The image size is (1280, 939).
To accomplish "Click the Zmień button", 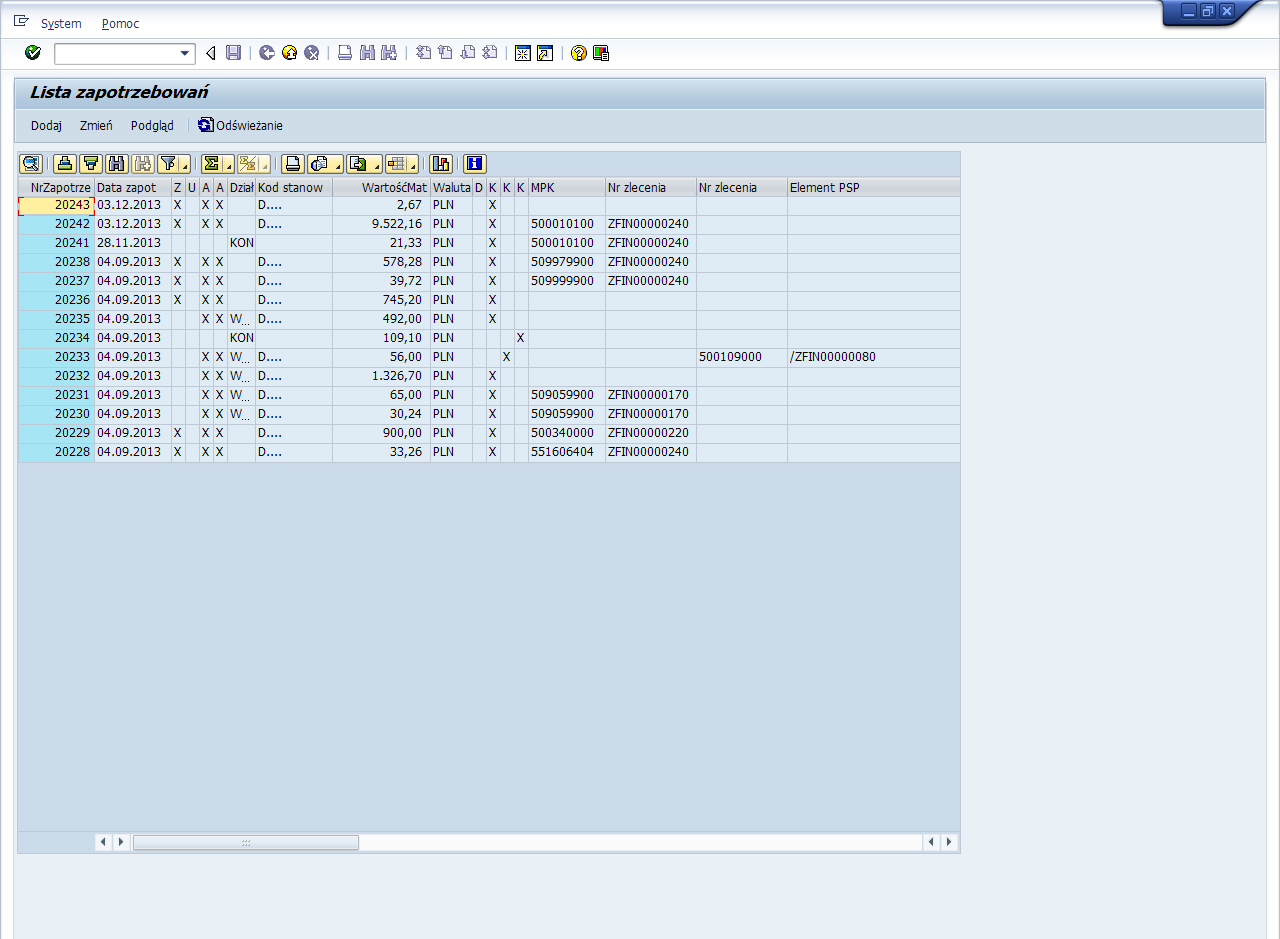I will 96,125.
